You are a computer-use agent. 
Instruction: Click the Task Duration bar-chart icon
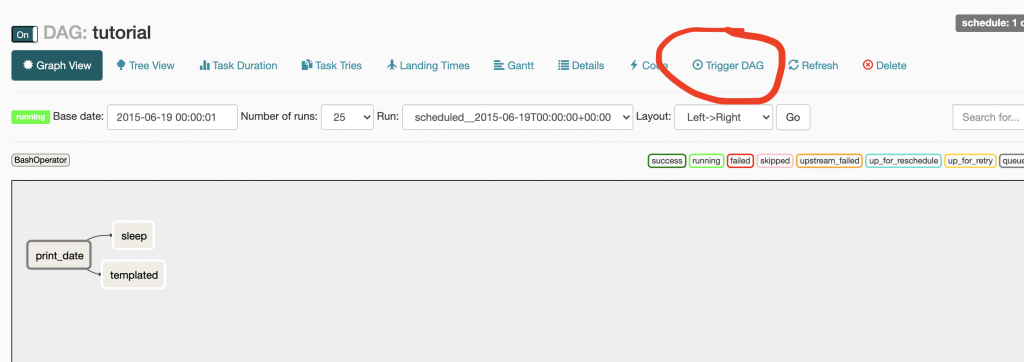point(204,65)
